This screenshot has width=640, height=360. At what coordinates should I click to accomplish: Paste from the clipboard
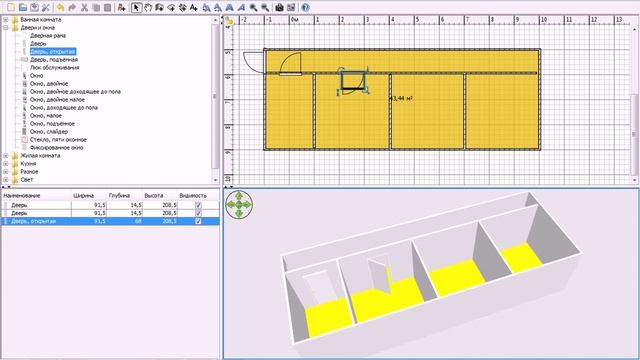point(107,7)
